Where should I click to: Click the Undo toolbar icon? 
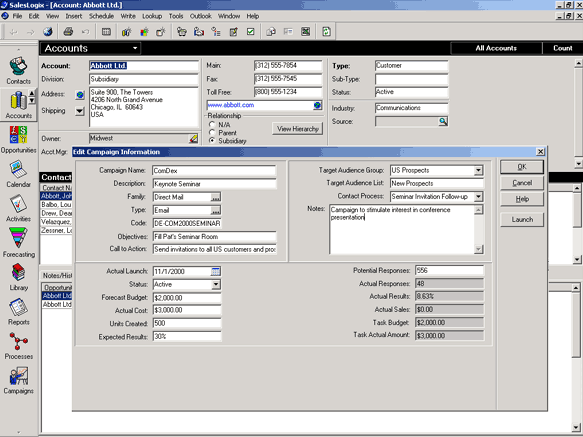coord(86,32)
